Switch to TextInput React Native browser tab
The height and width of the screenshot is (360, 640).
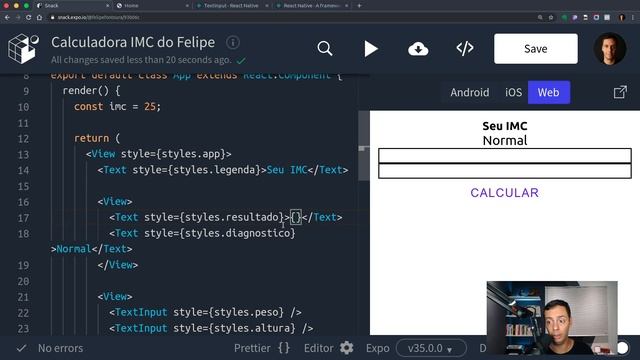coord(231,6)
